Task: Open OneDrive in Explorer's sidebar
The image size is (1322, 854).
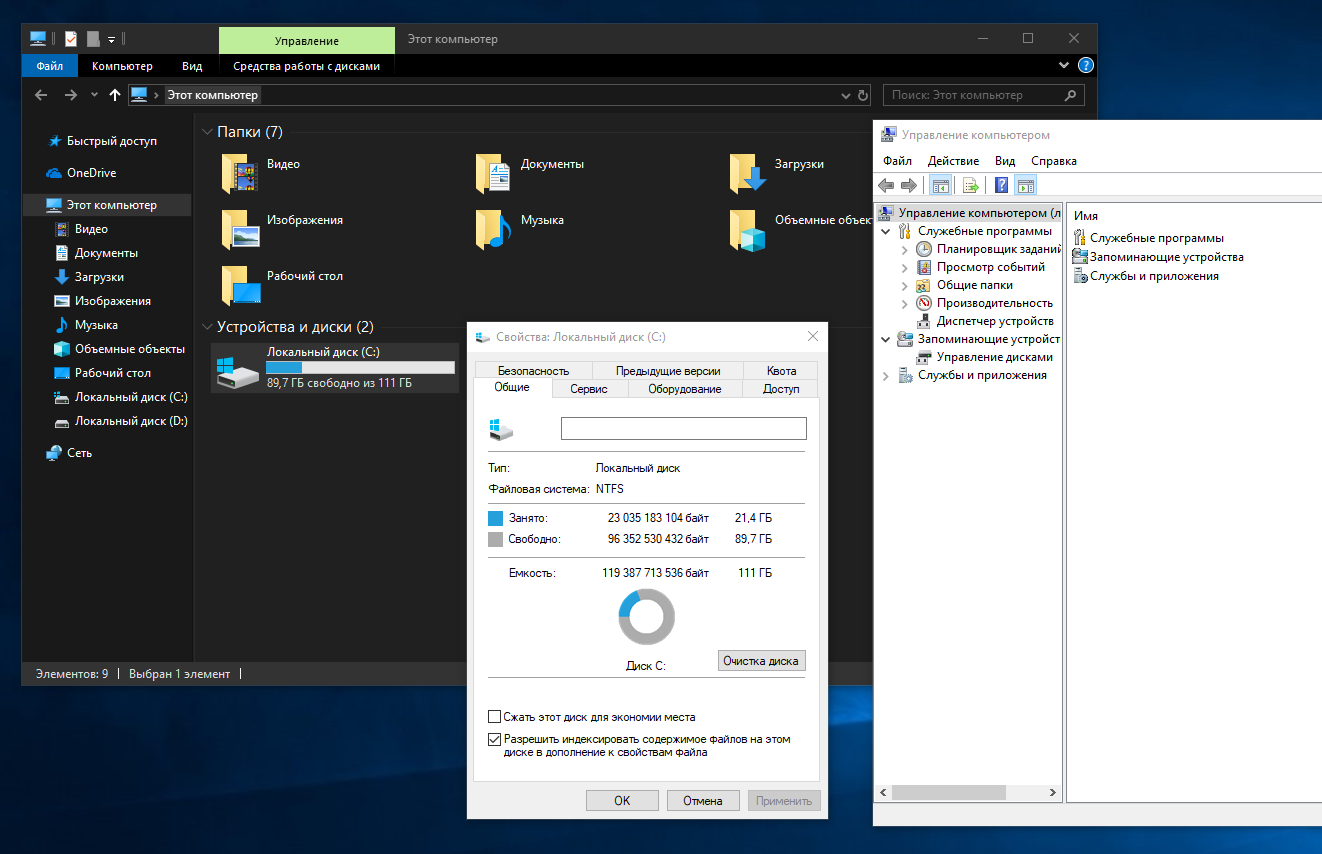Action: 91,173
